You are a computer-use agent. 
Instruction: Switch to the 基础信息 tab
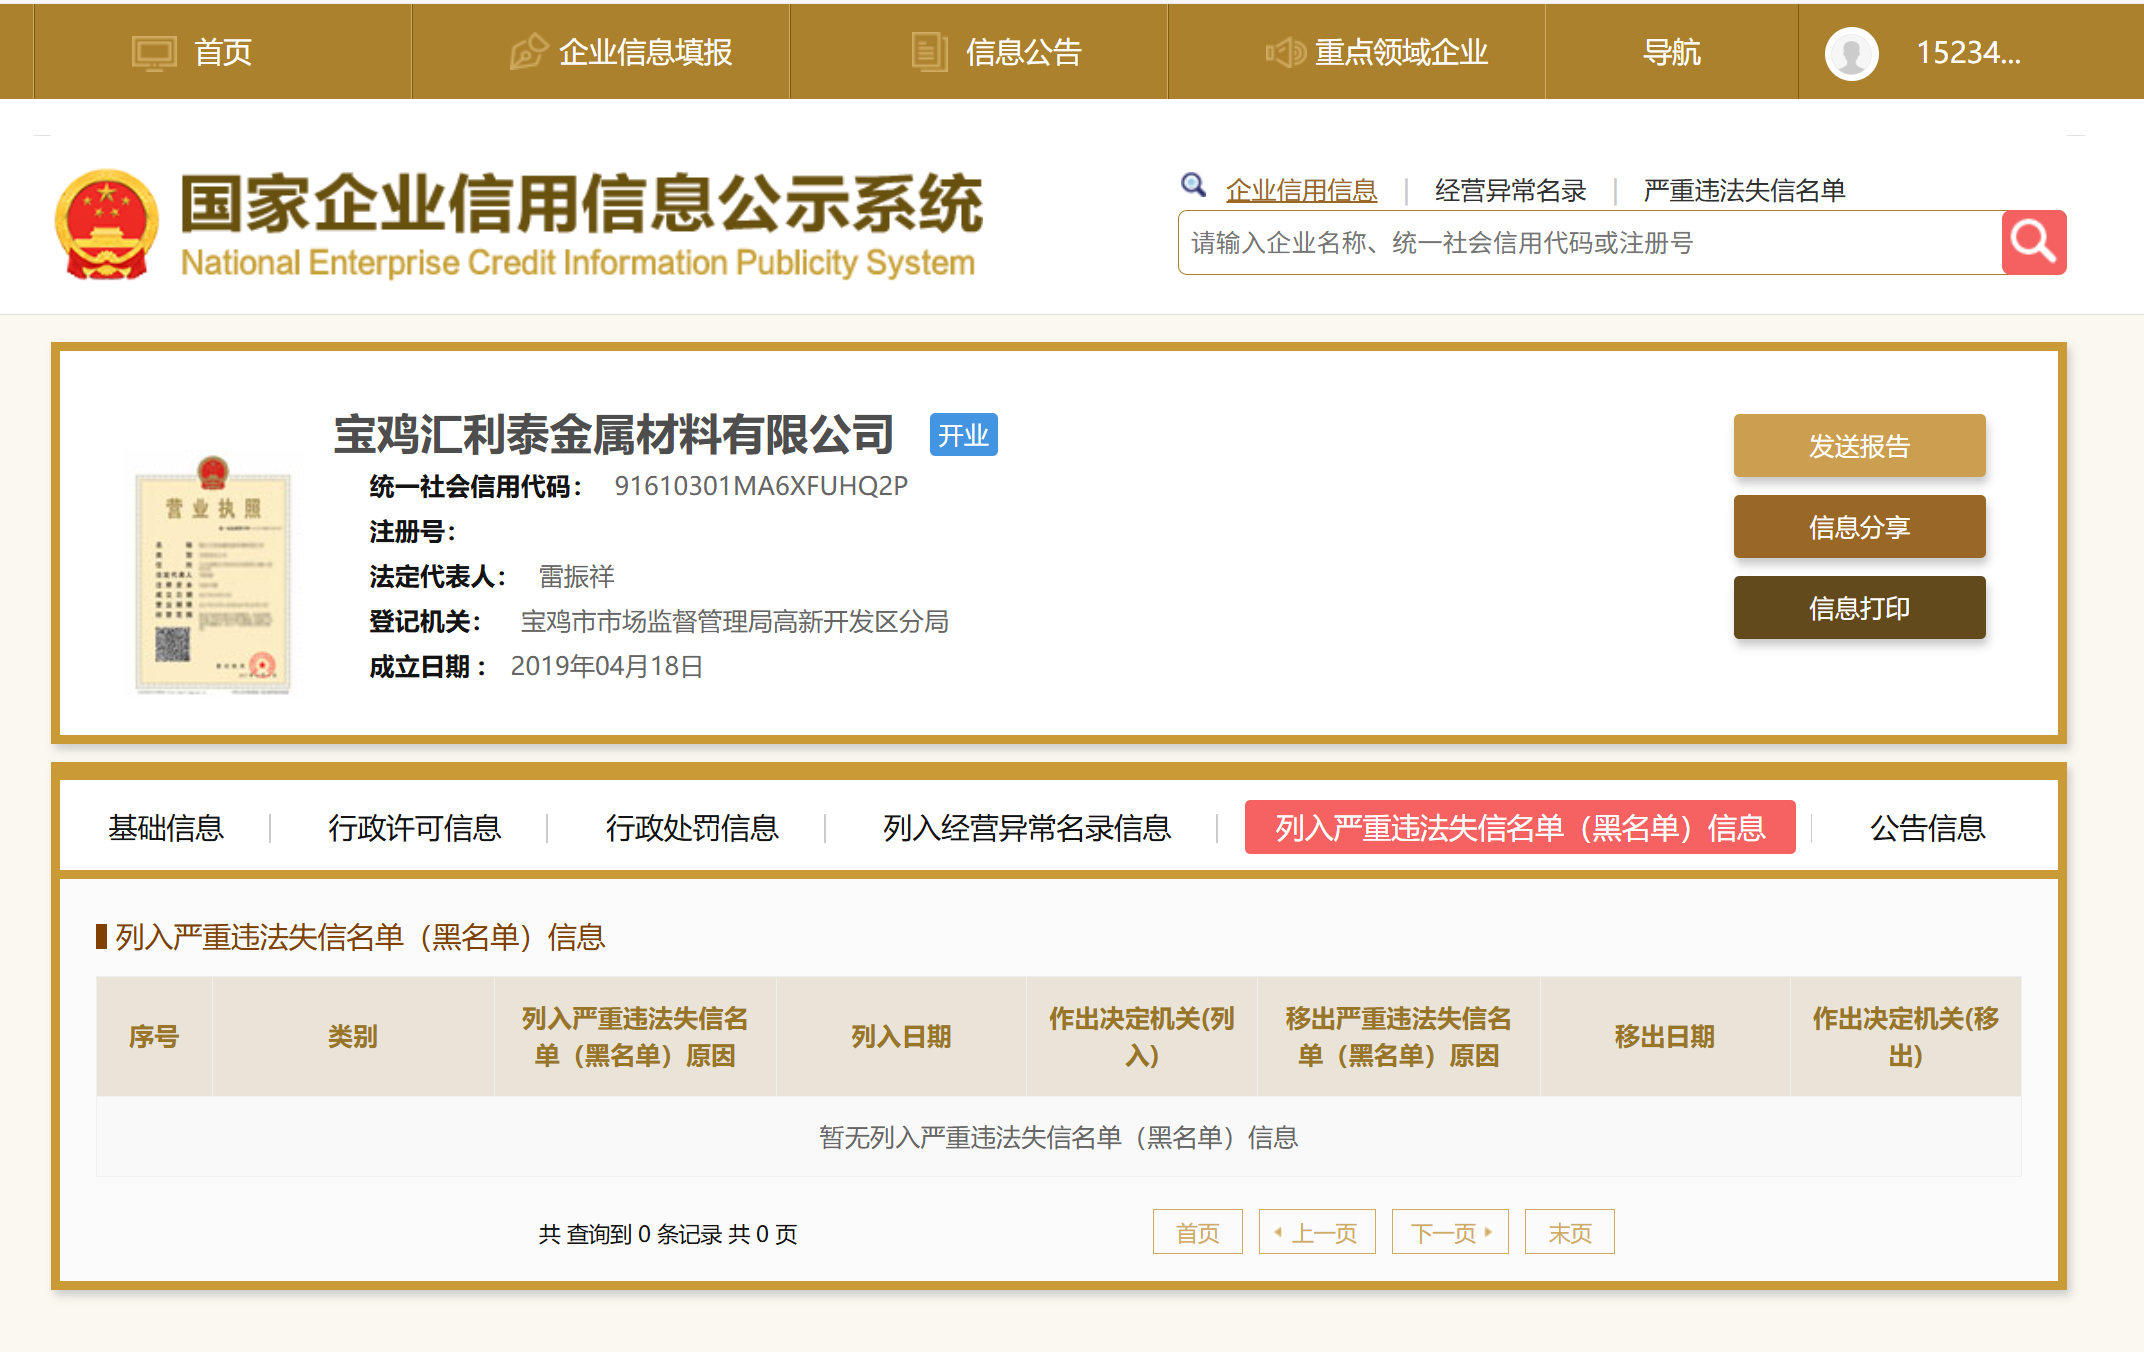point(166,828)
